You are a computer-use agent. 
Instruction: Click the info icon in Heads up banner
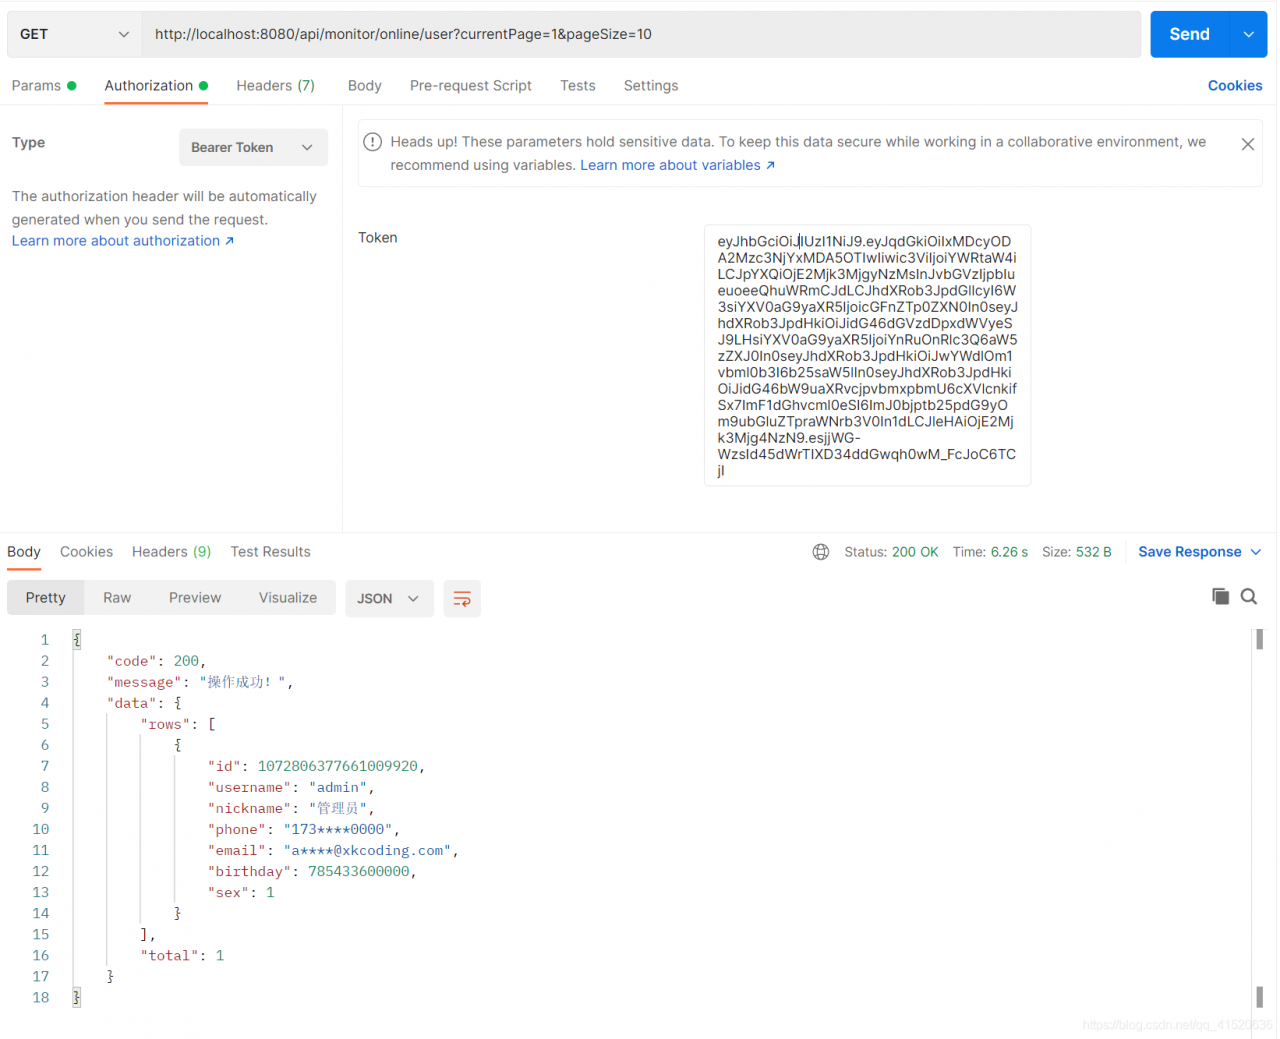(x=373, y=142)
